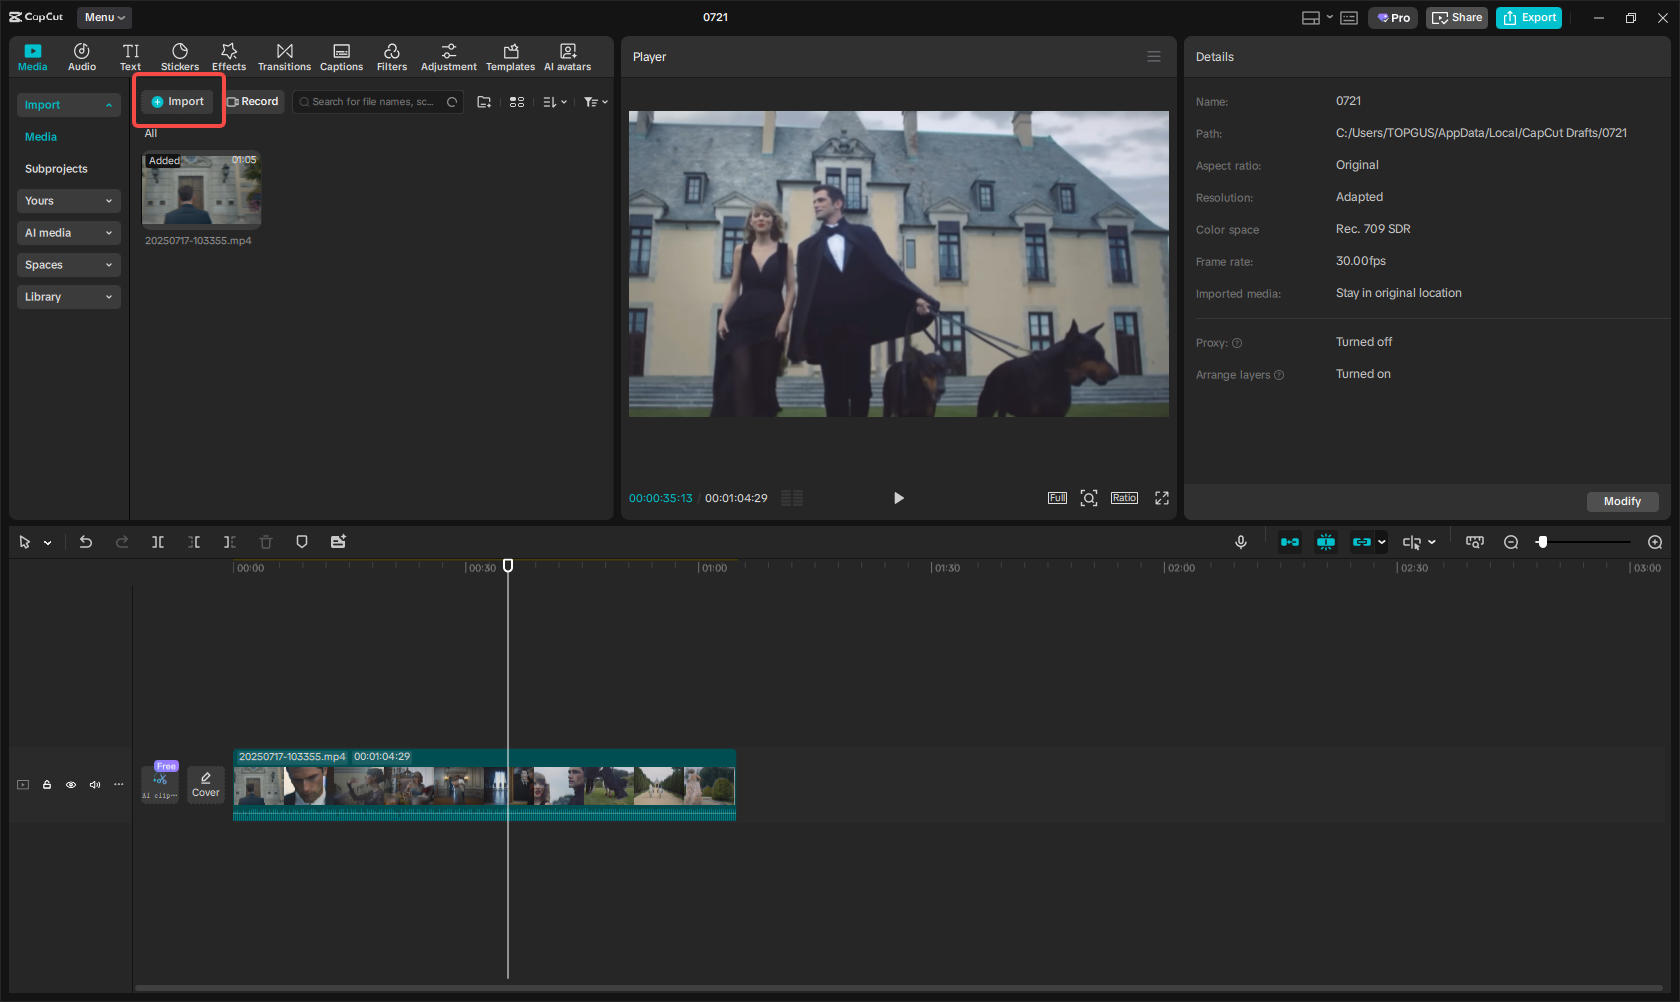Viewport: 1680px width, 1002px height.
Task: Select the 20250717-103355.mp4 thumbnail
Action: (x=201, y=189)
